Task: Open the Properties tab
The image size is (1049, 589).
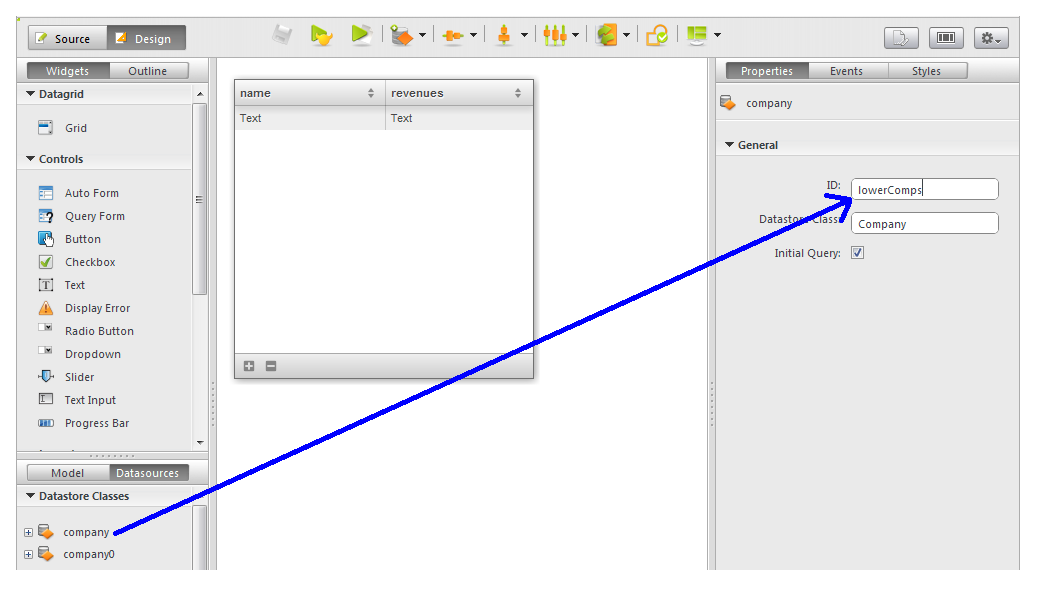Action: [x=767, y=71]
